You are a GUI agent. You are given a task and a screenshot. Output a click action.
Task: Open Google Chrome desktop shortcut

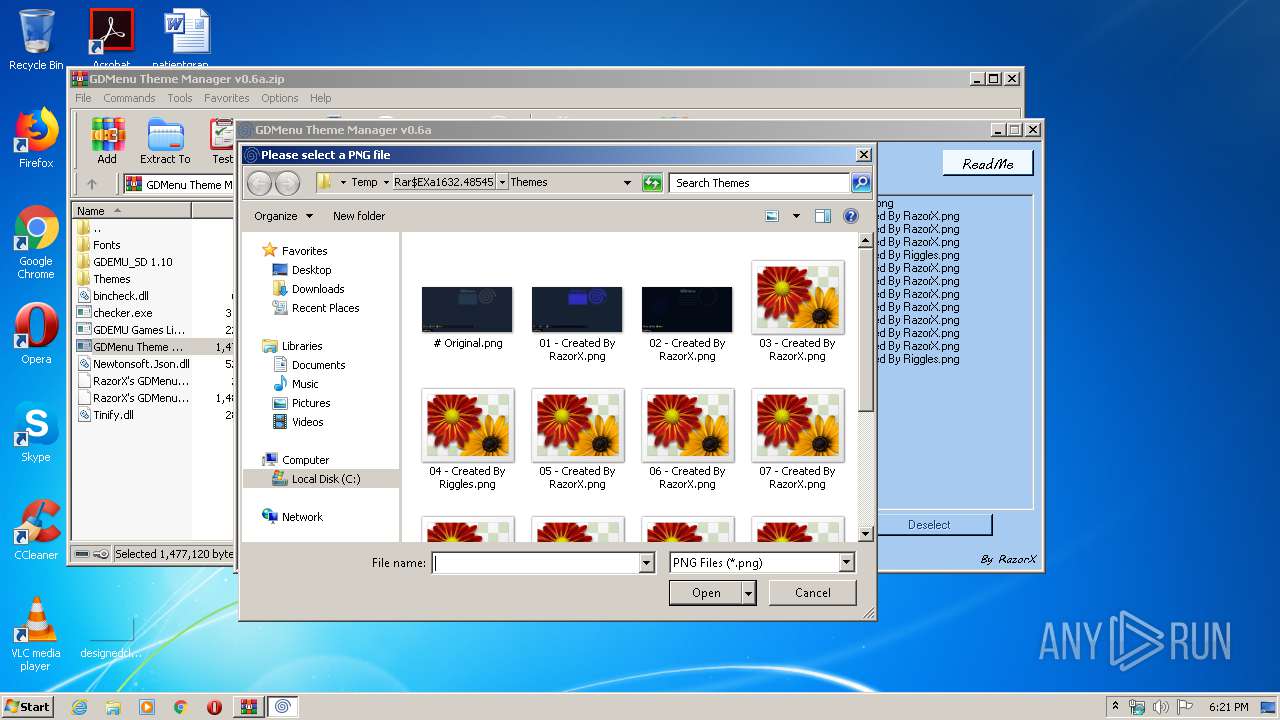point(36,242)
